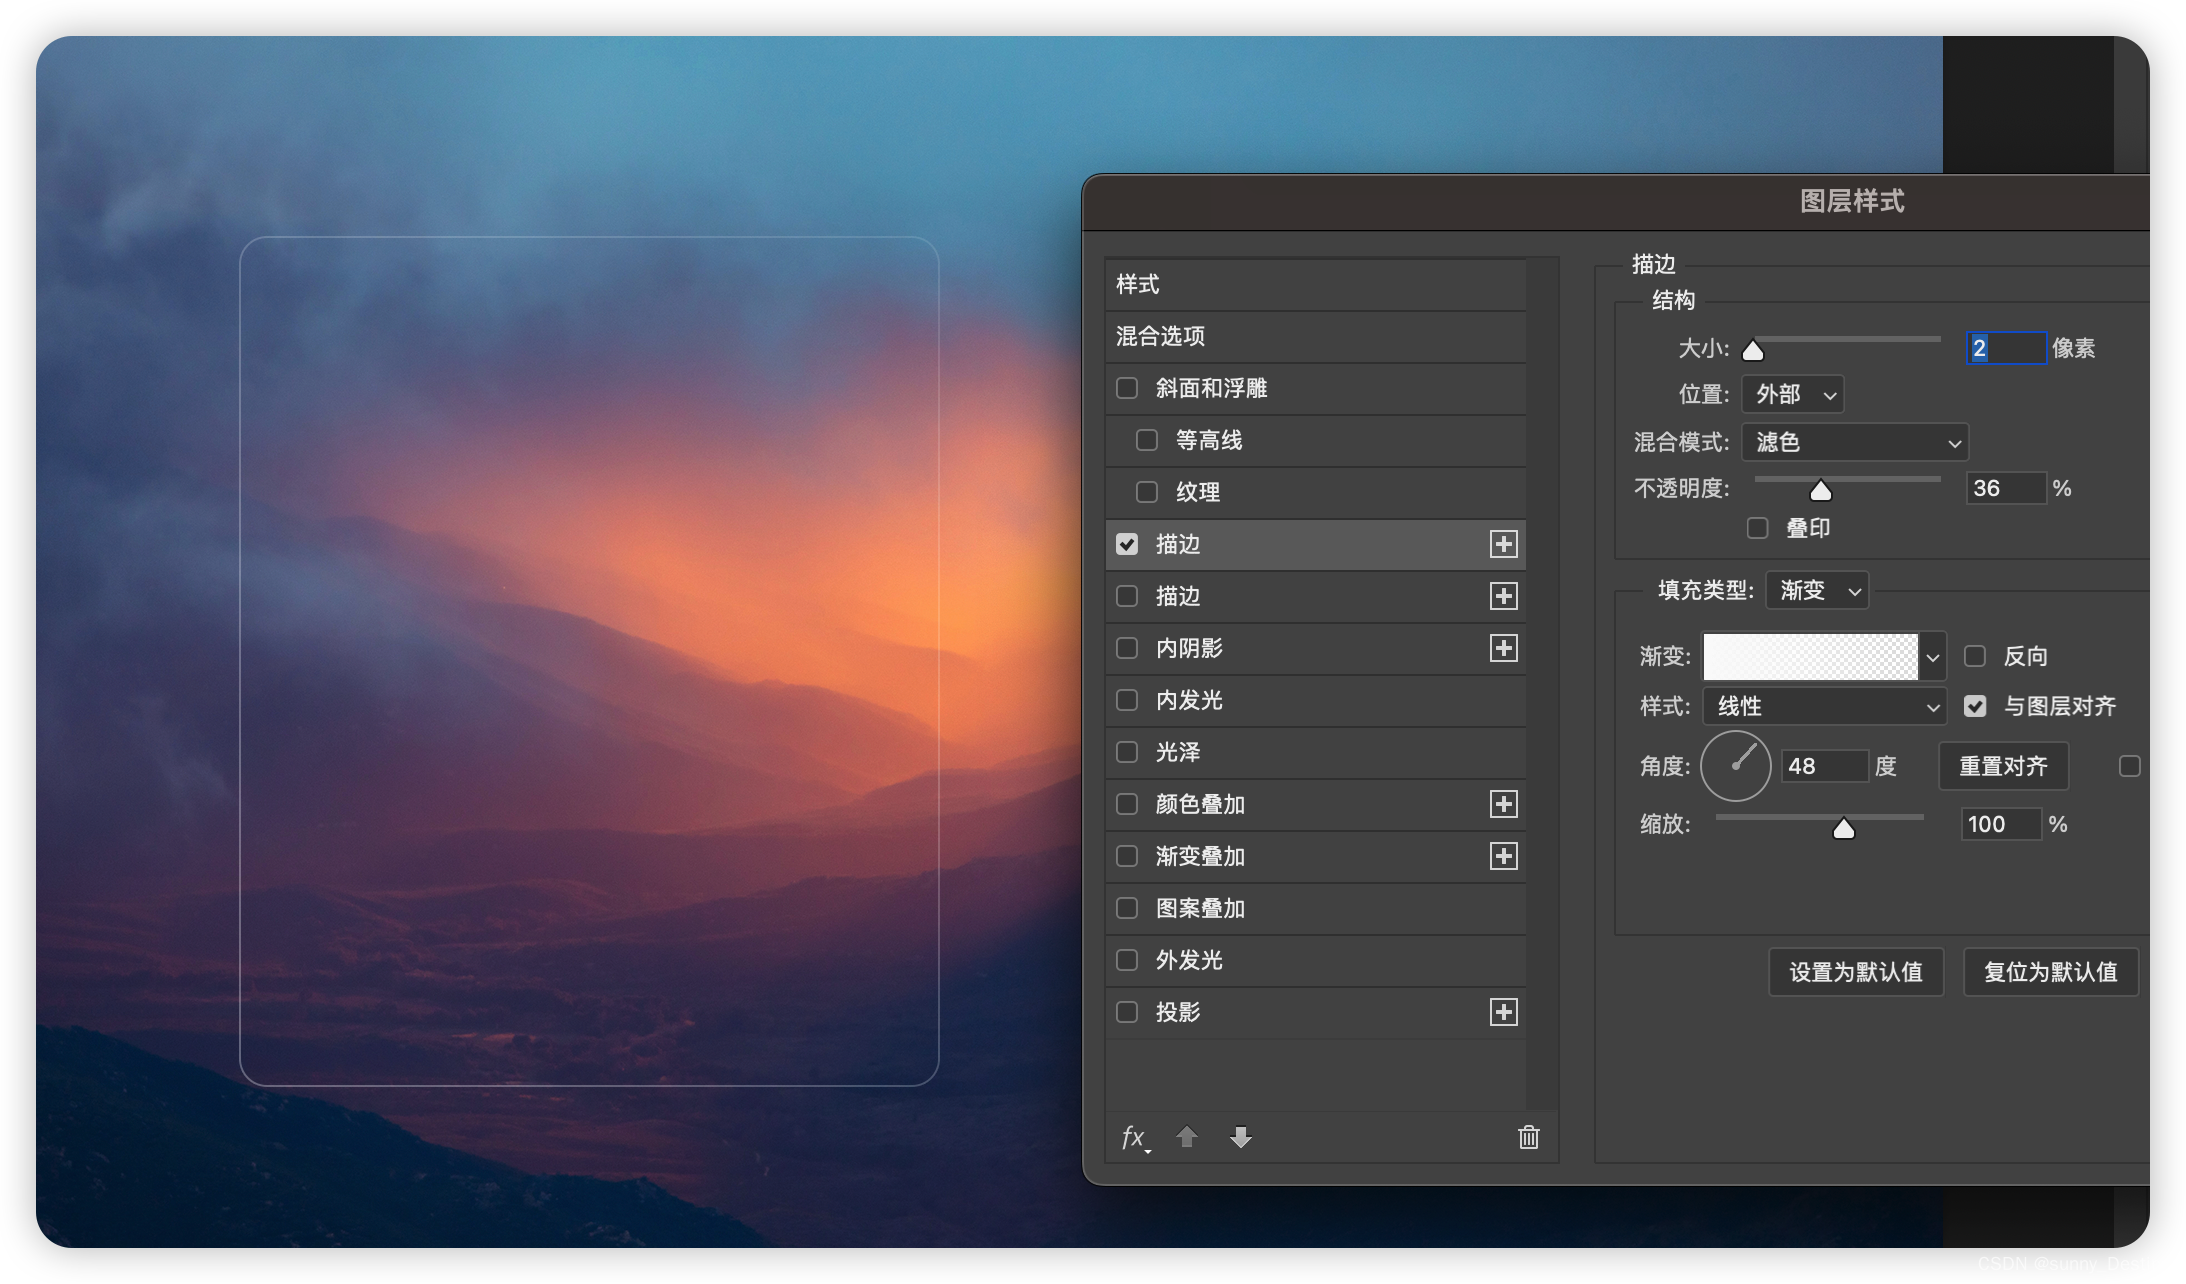The height and width of the screenshot is (1284, 2186).
Task: Open the 填充类型 dropdown showing 渐变
Action: [x=1817, y=590]
